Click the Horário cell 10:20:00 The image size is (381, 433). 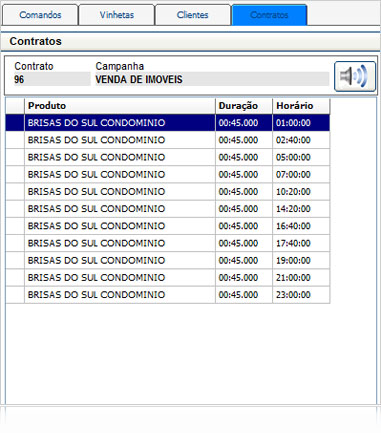click(301, 192)
